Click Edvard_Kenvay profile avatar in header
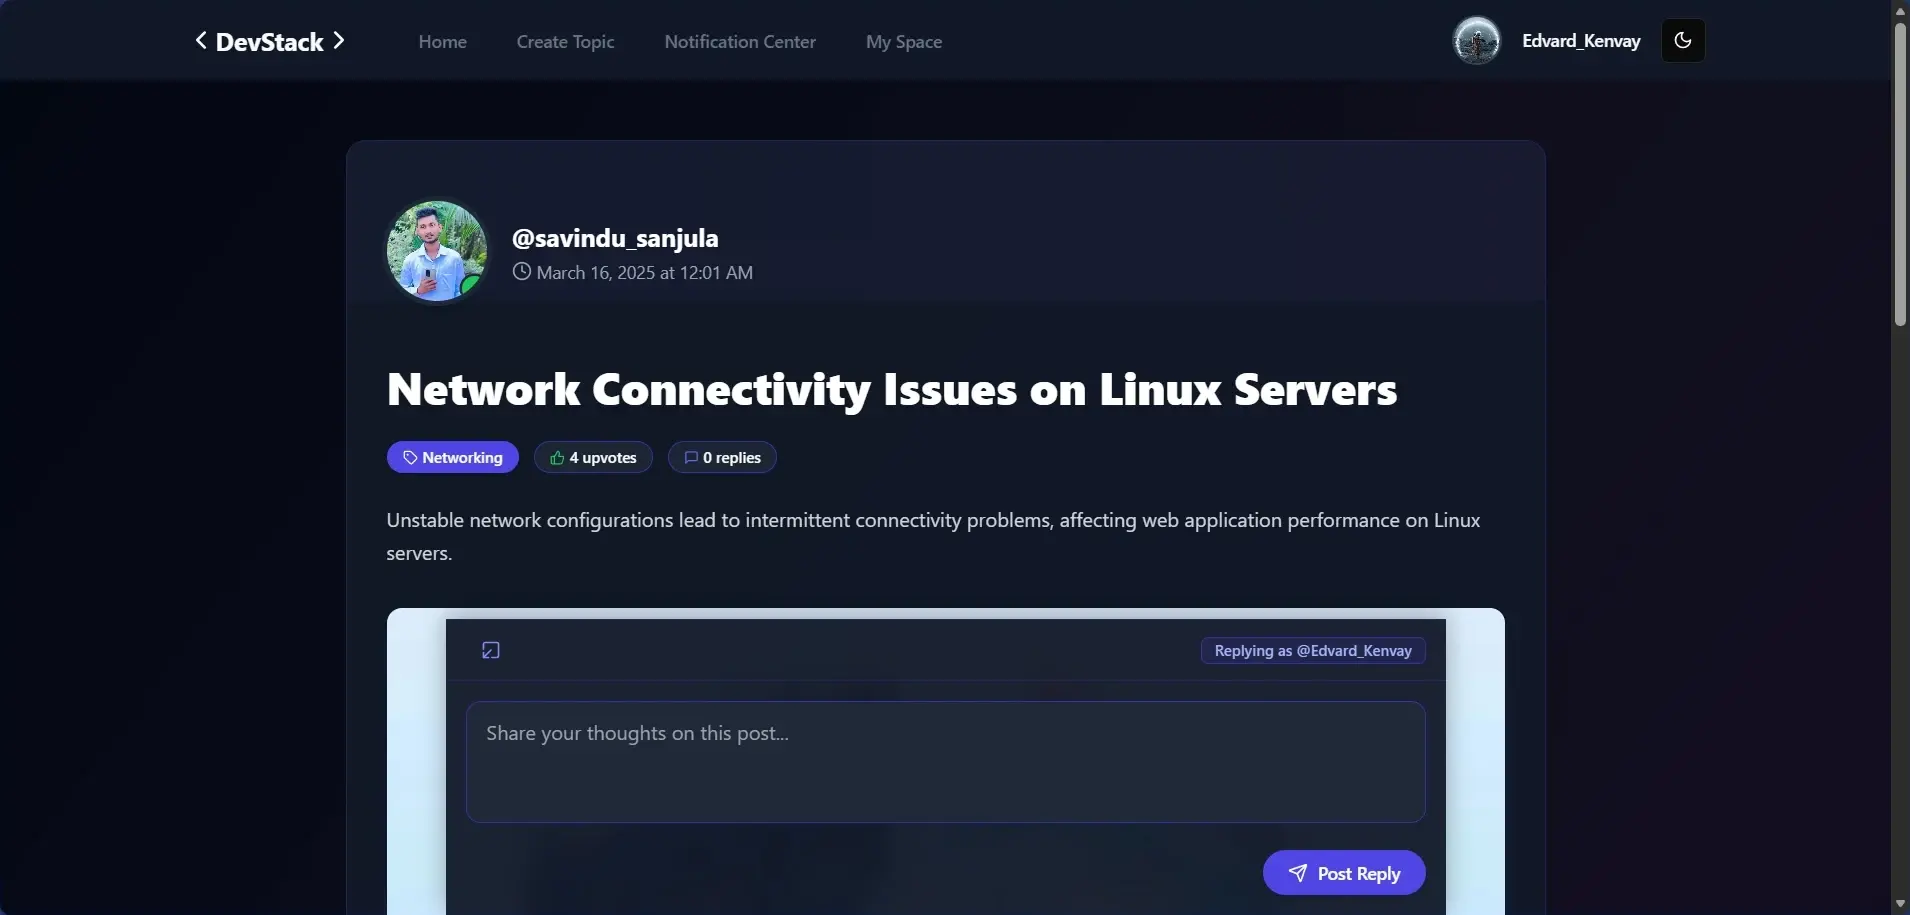1910x915 pixels. (x=1476, y=41)
